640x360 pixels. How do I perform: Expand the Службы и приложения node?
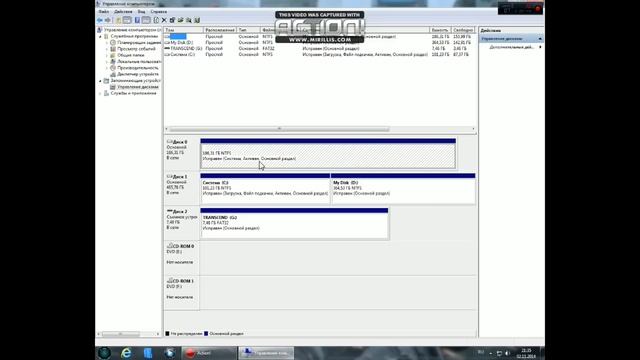tap(100, 93)
